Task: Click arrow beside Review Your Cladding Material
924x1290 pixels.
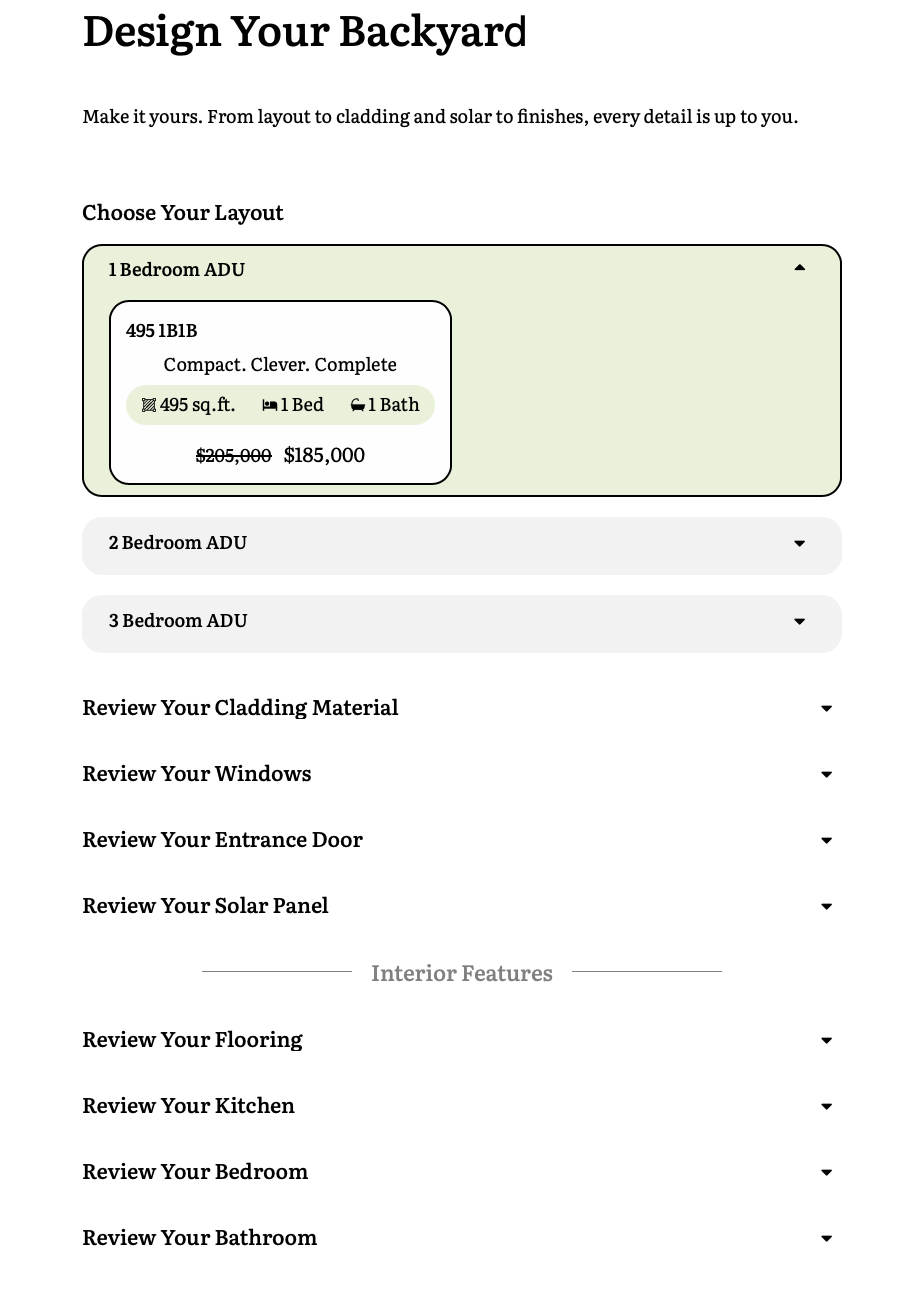Action: 826,709
